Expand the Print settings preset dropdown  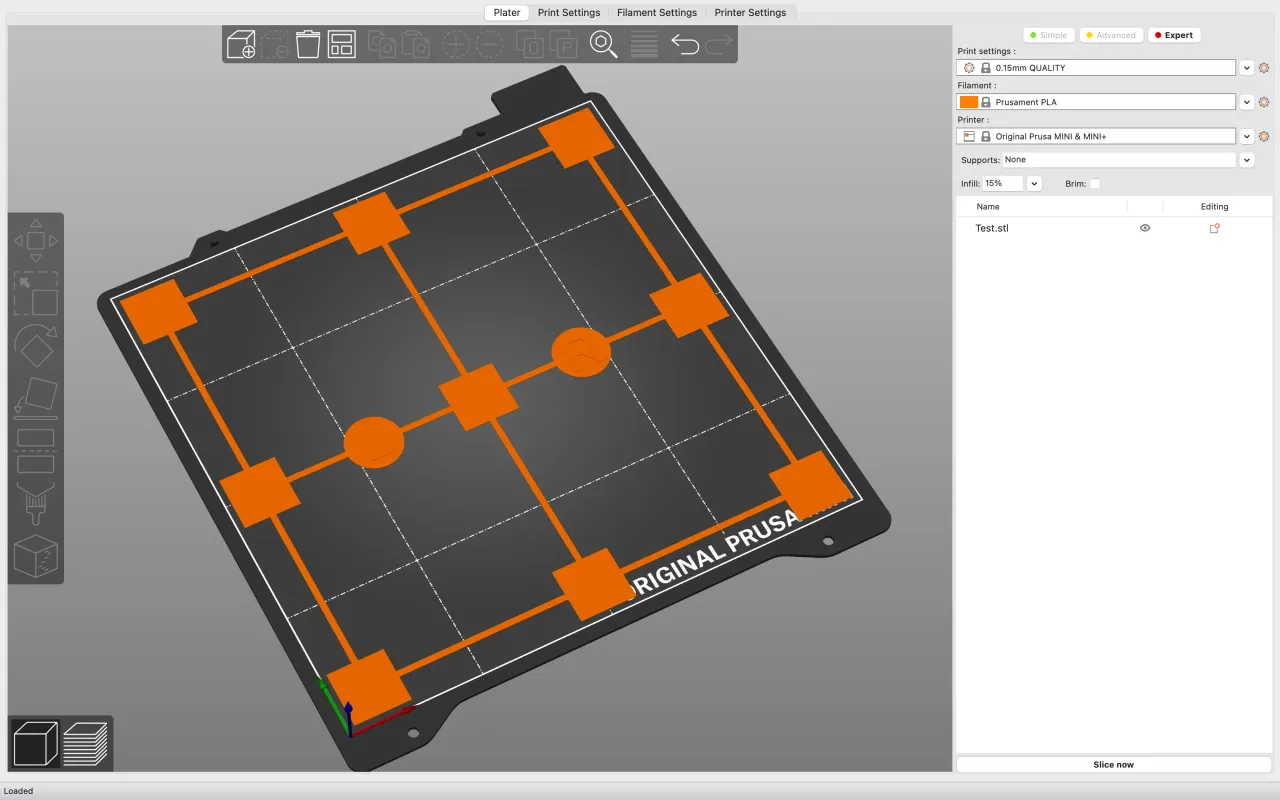point(1246,68)
